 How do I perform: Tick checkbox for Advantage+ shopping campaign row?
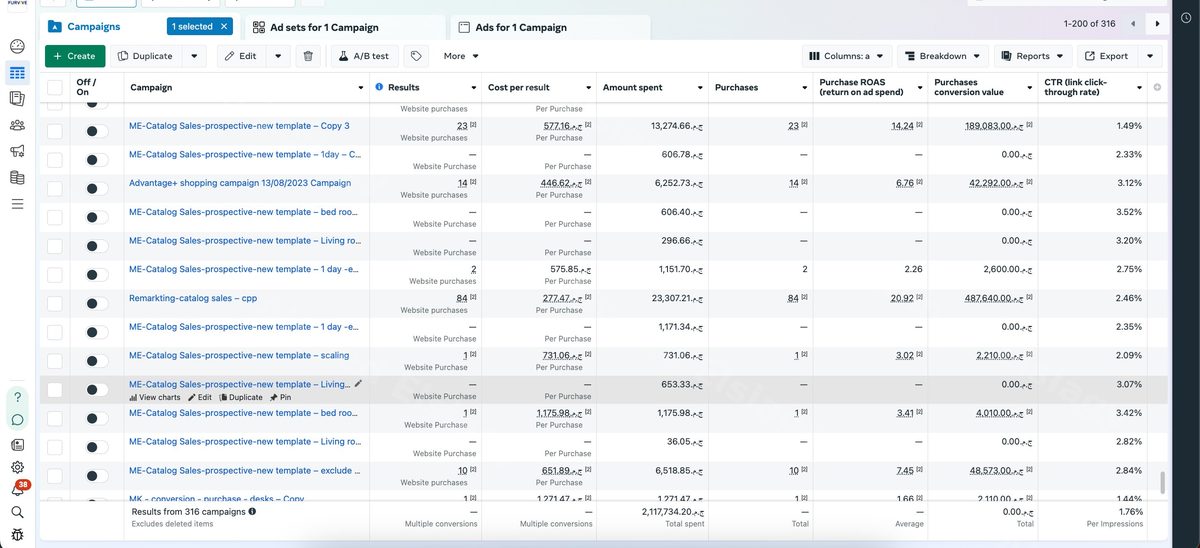point(54,188)
